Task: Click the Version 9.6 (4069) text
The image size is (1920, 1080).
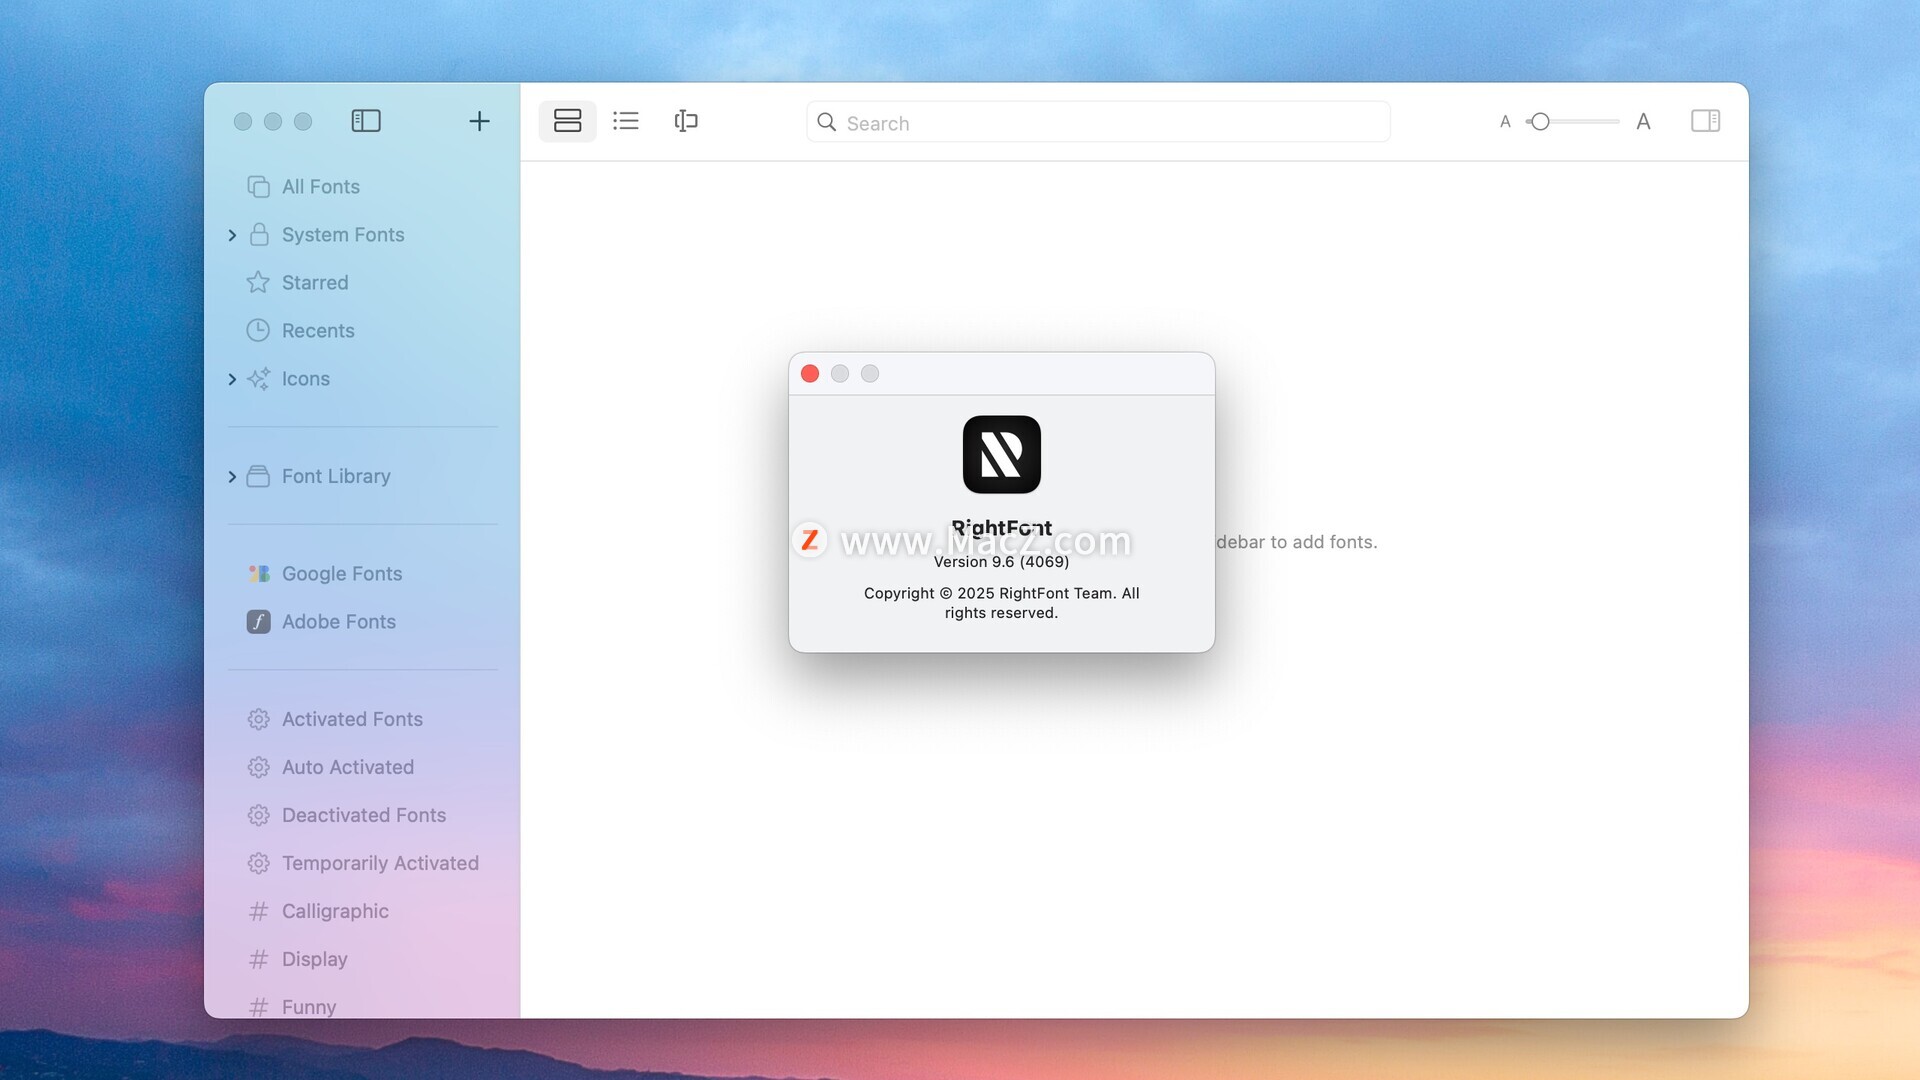Action: click(1001, 562)
